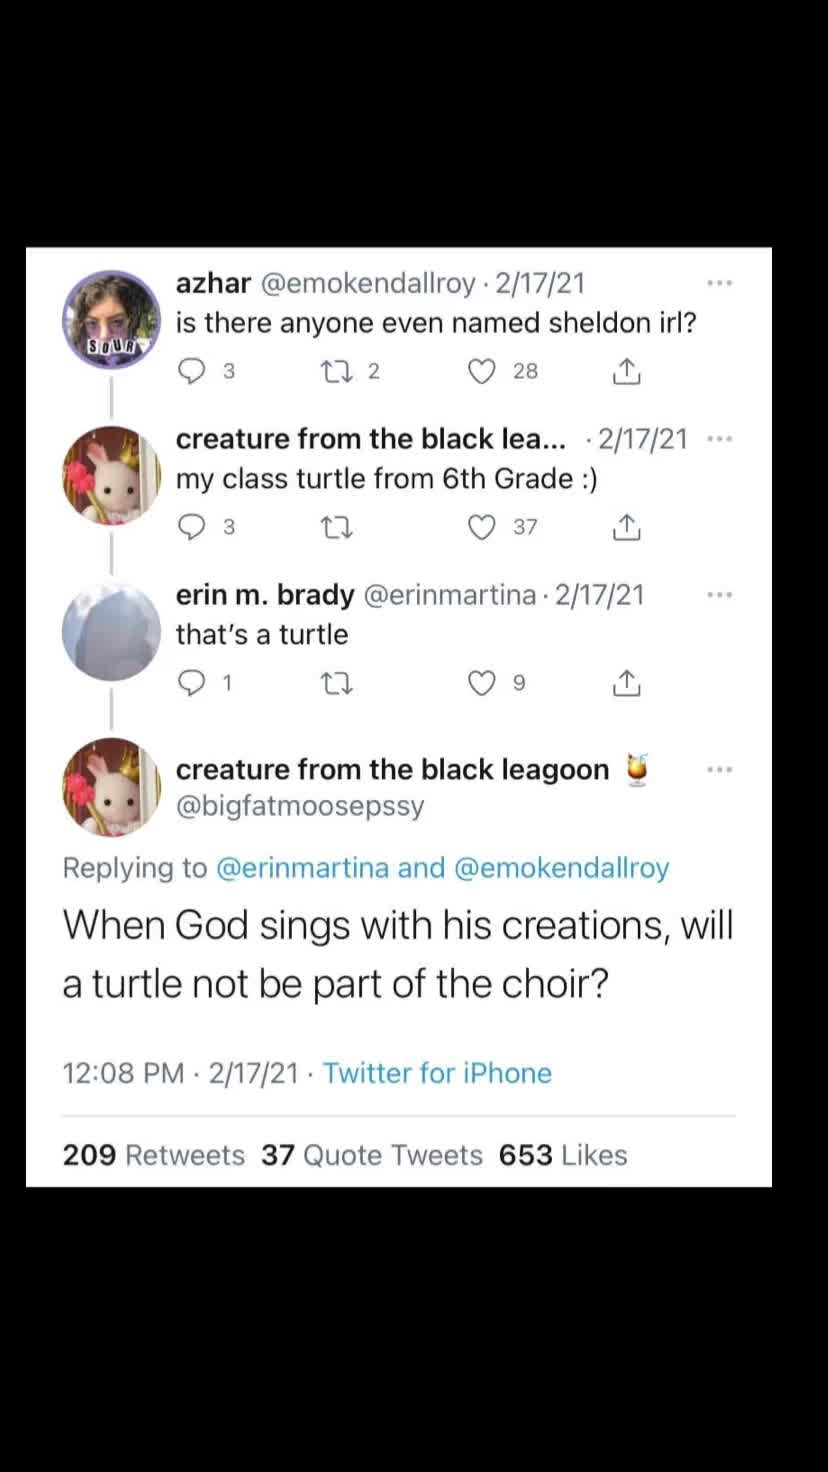This screenshot has height=1472, width=828.
Task: Open more options on the main tweet
Action: click(720, 769)
